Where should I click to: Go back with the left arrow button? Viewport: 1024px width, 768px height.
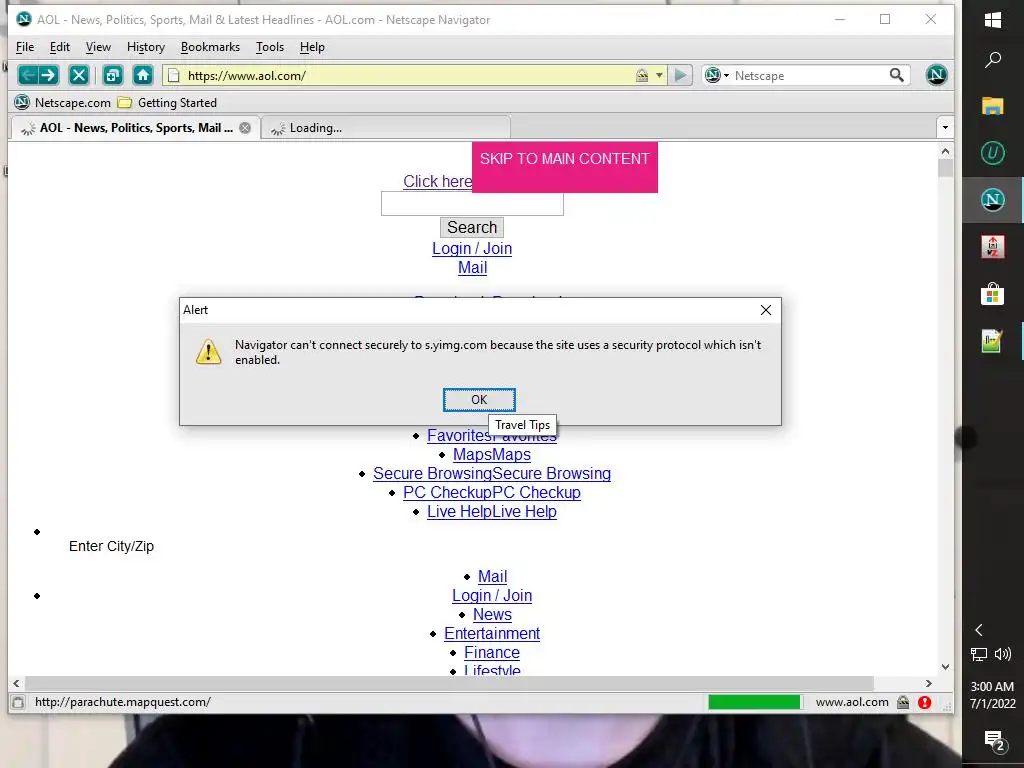coord(28,75)
